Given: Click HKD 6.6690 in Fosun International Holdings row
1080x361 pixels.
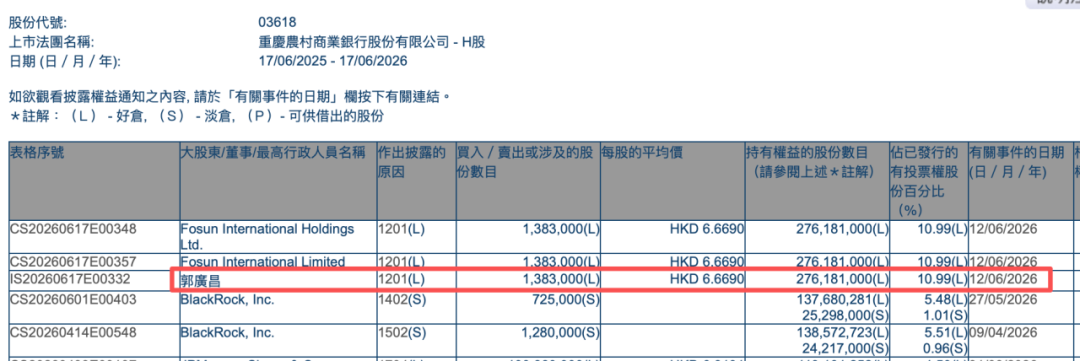Looking at the screenshot, I should click(706, 228).
